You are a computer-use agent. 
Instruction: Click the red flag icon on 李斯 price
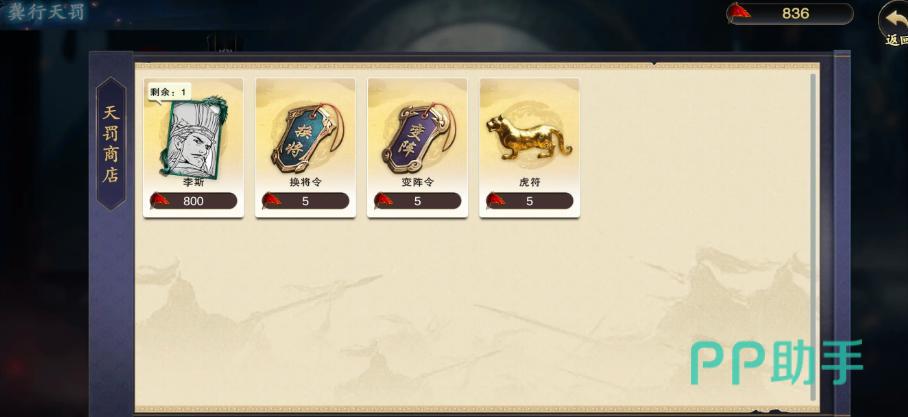coord(159,200)
